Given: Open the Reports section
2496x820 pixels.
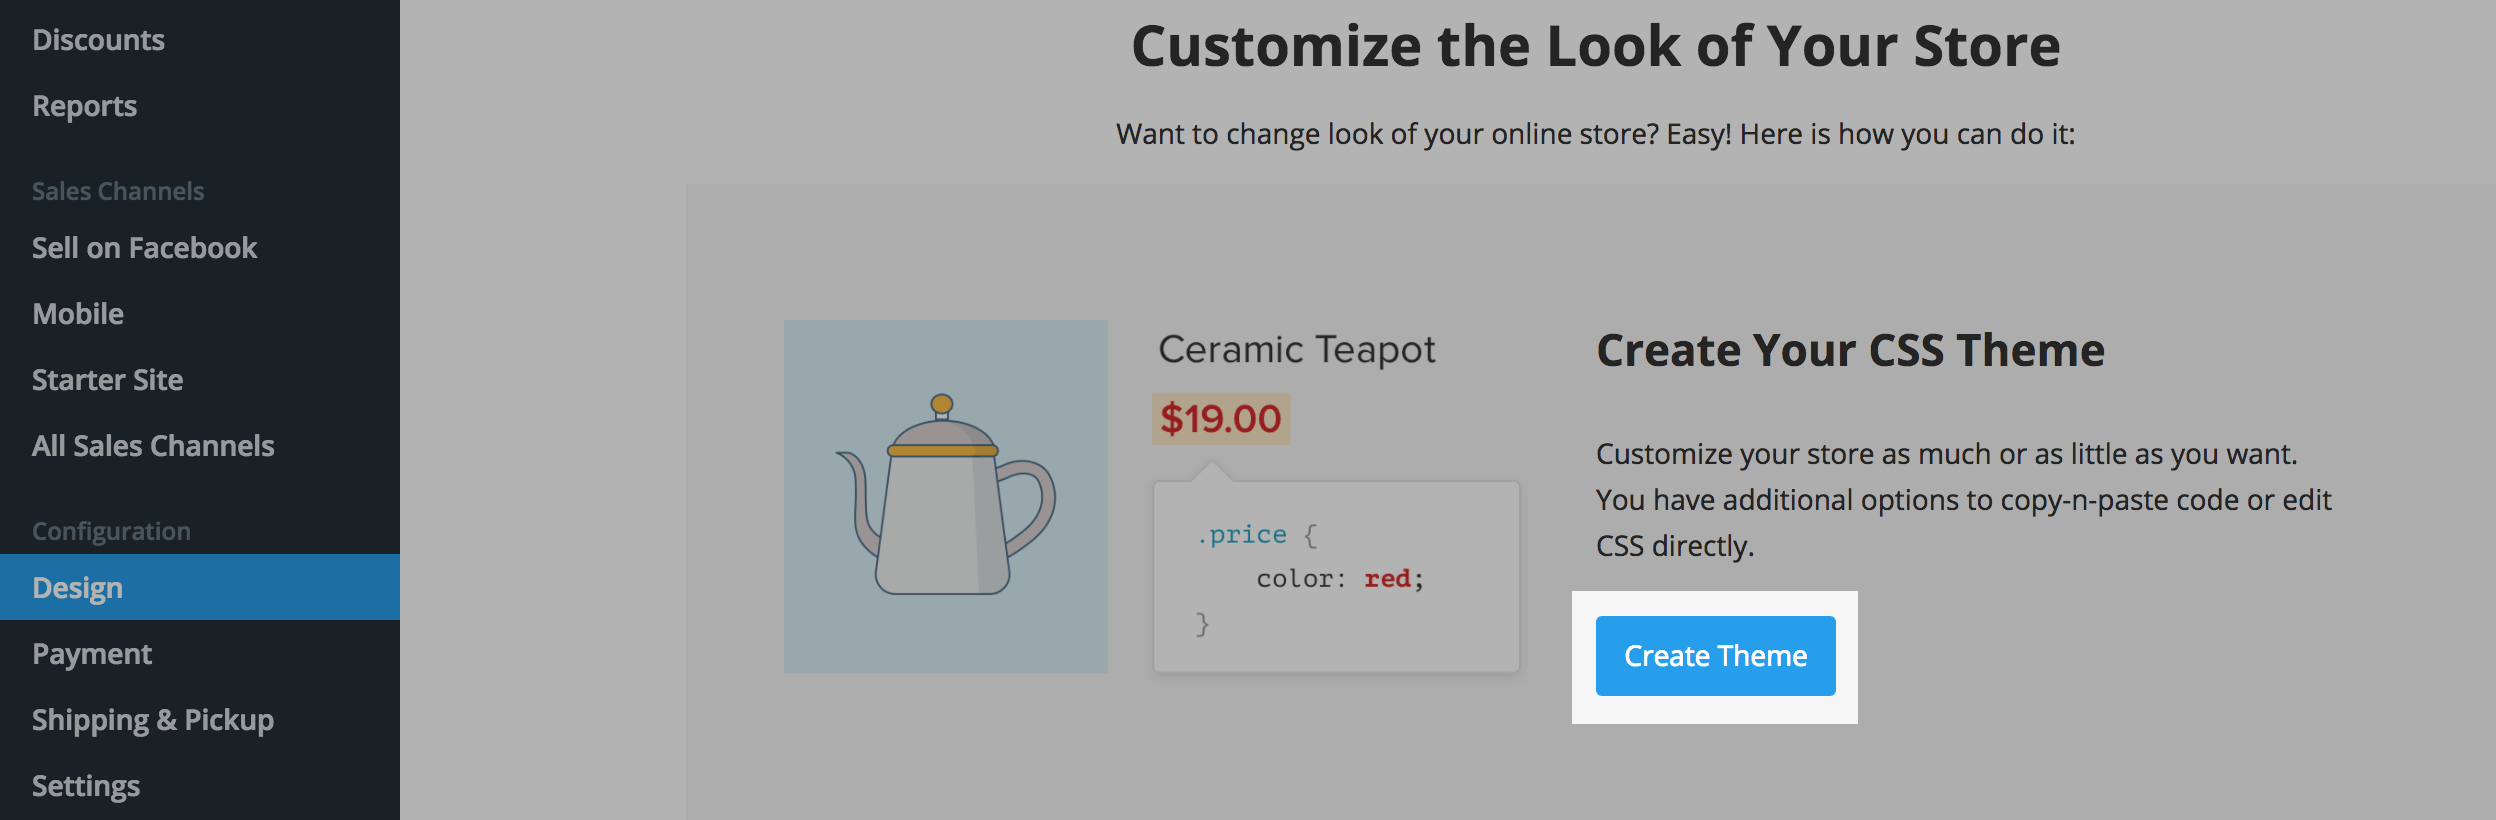Looking at the screenshot, I should point(84,106).
